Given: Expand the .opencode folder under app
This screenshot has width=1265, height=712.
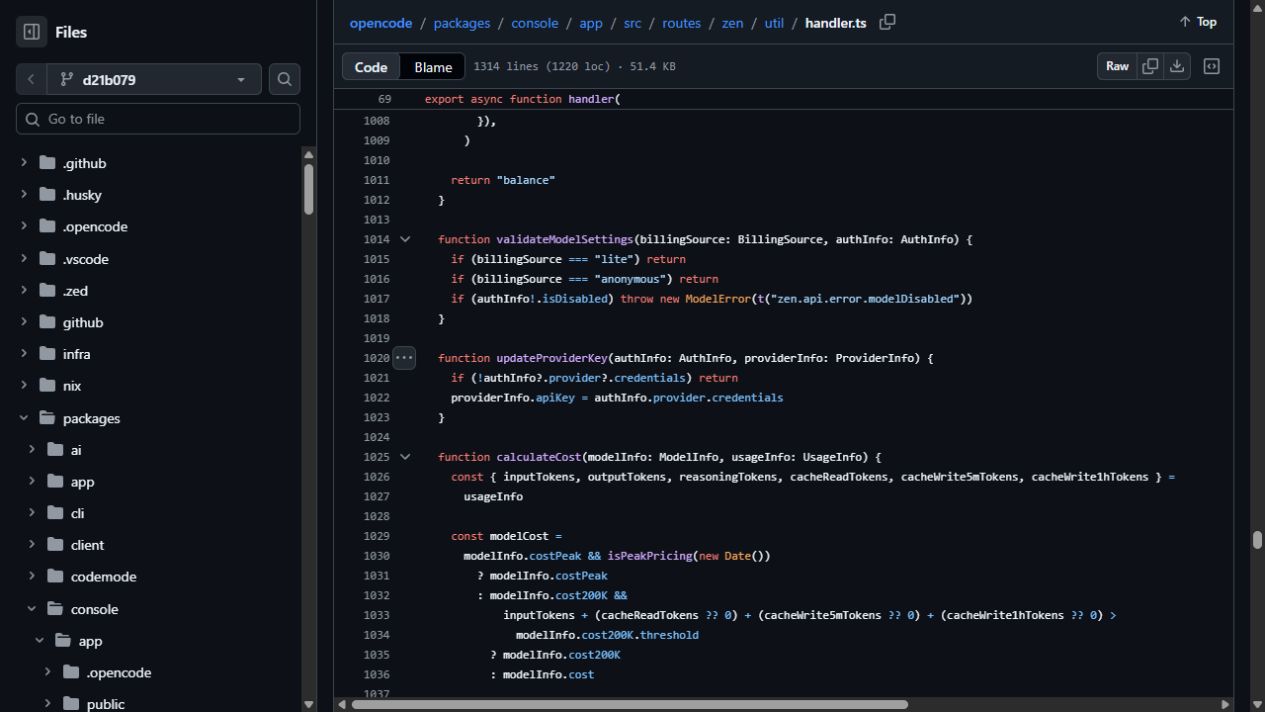Looking at the screenshot, I should (48, 672).
